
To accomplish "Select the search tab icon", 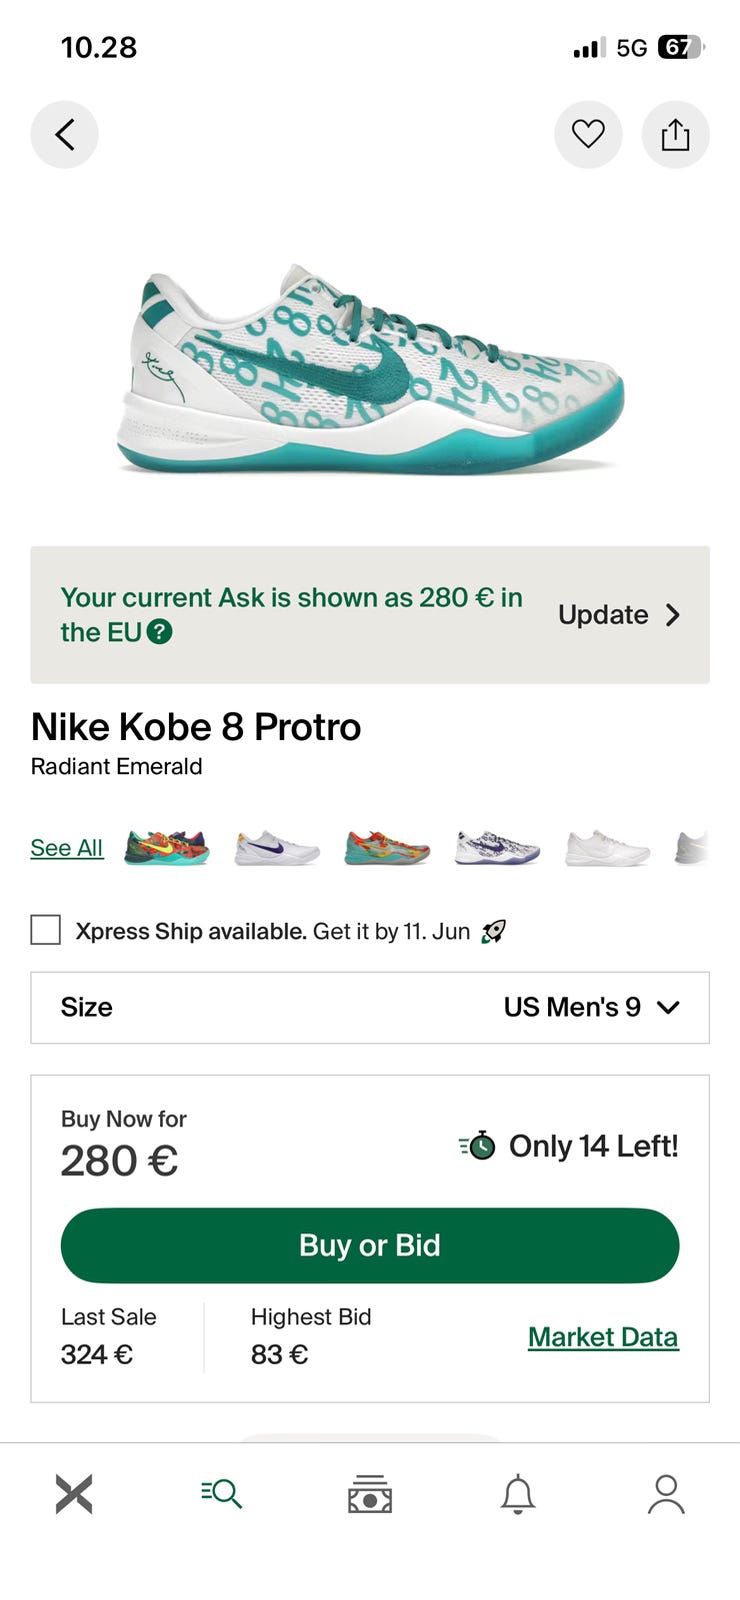I will 221,1494.
